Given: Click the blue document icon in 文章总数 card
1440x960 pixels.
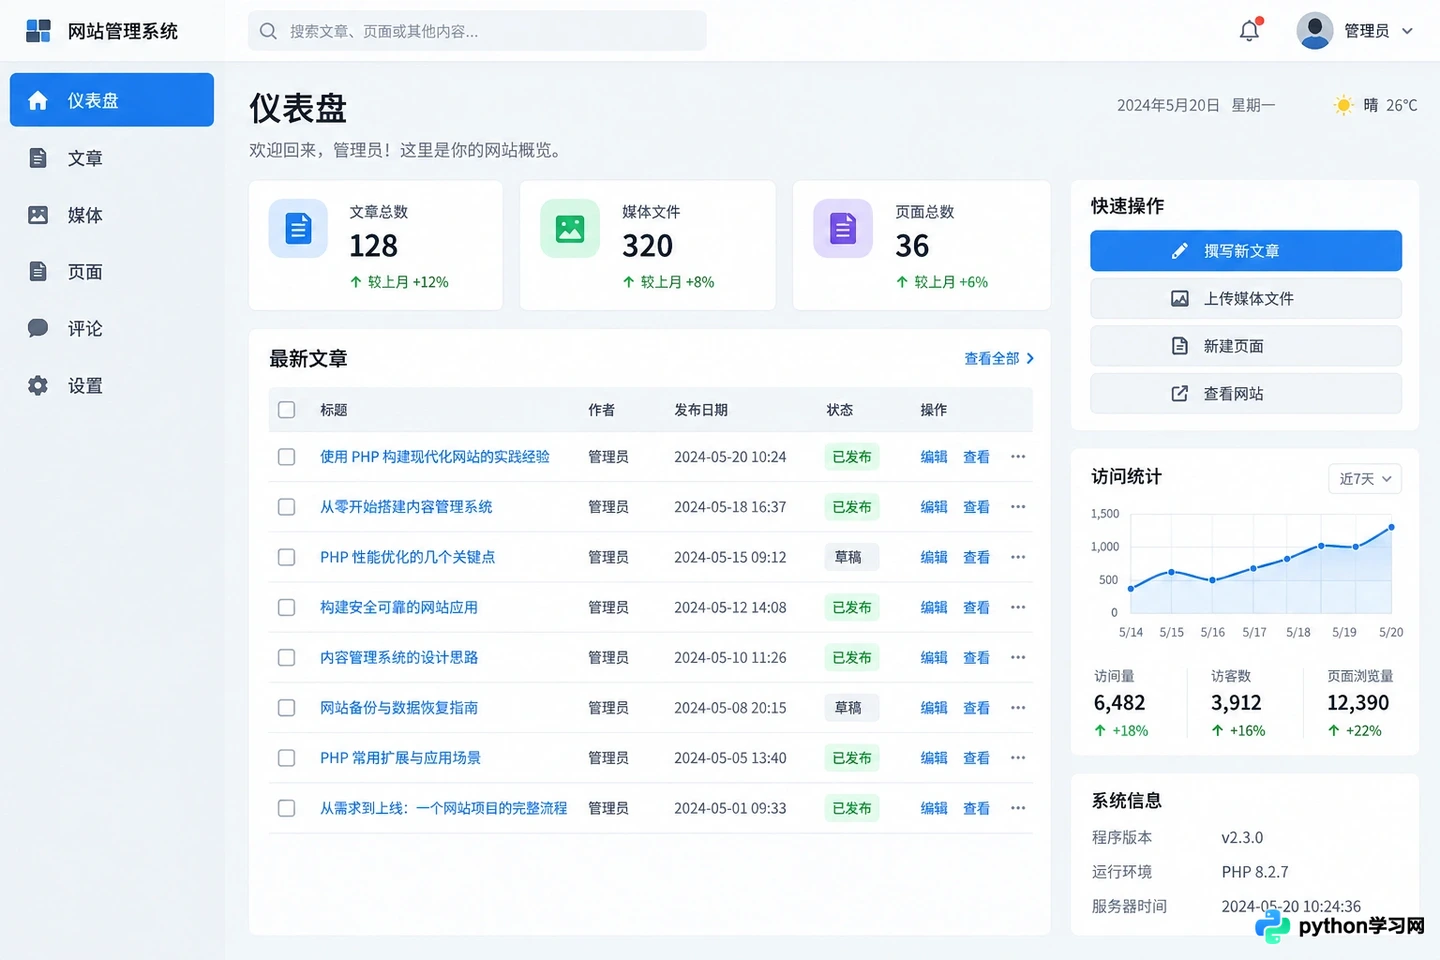Looking at the screenshot, I should [298, 229].
